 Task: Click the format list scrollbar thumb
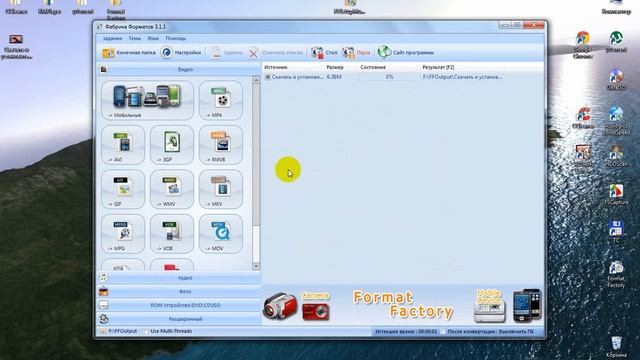tap(256, 155)
